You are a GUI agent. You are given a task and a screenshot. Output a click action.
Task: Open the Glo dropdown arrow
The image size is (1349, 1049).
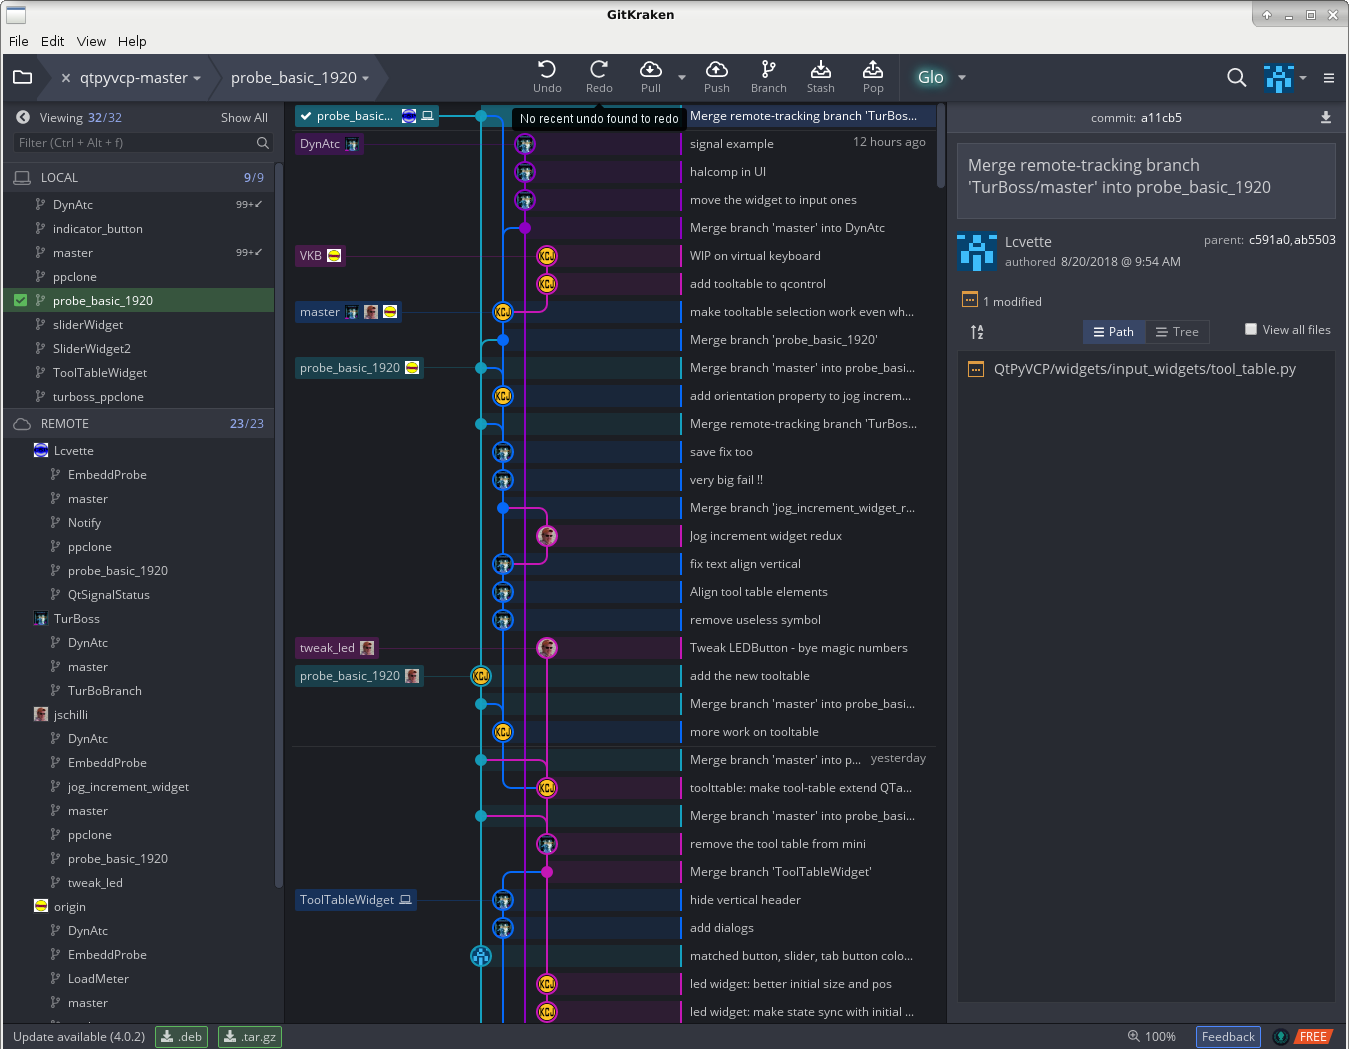coord(962,77)
